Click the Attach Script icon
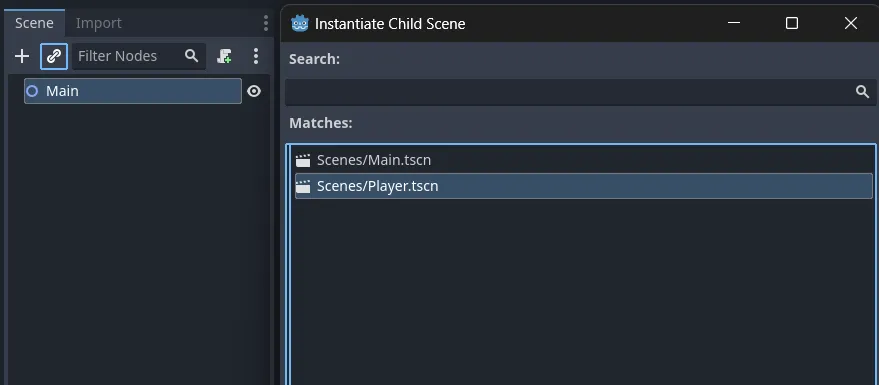 coord(224,56)
